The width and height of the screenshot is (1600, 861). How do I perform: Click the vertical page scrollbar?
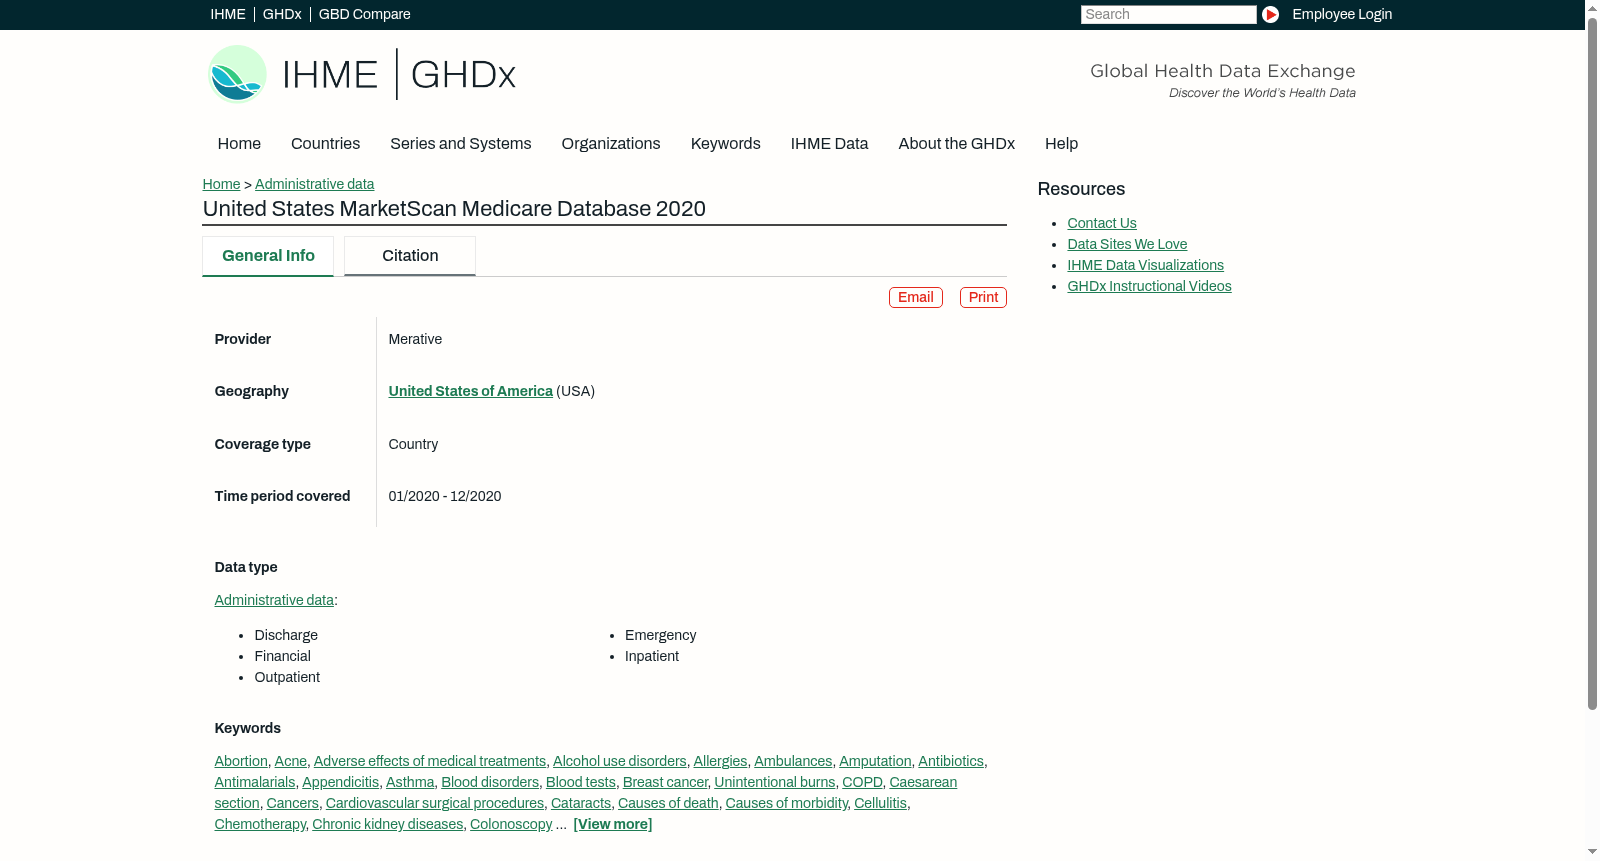[1592, 364]
